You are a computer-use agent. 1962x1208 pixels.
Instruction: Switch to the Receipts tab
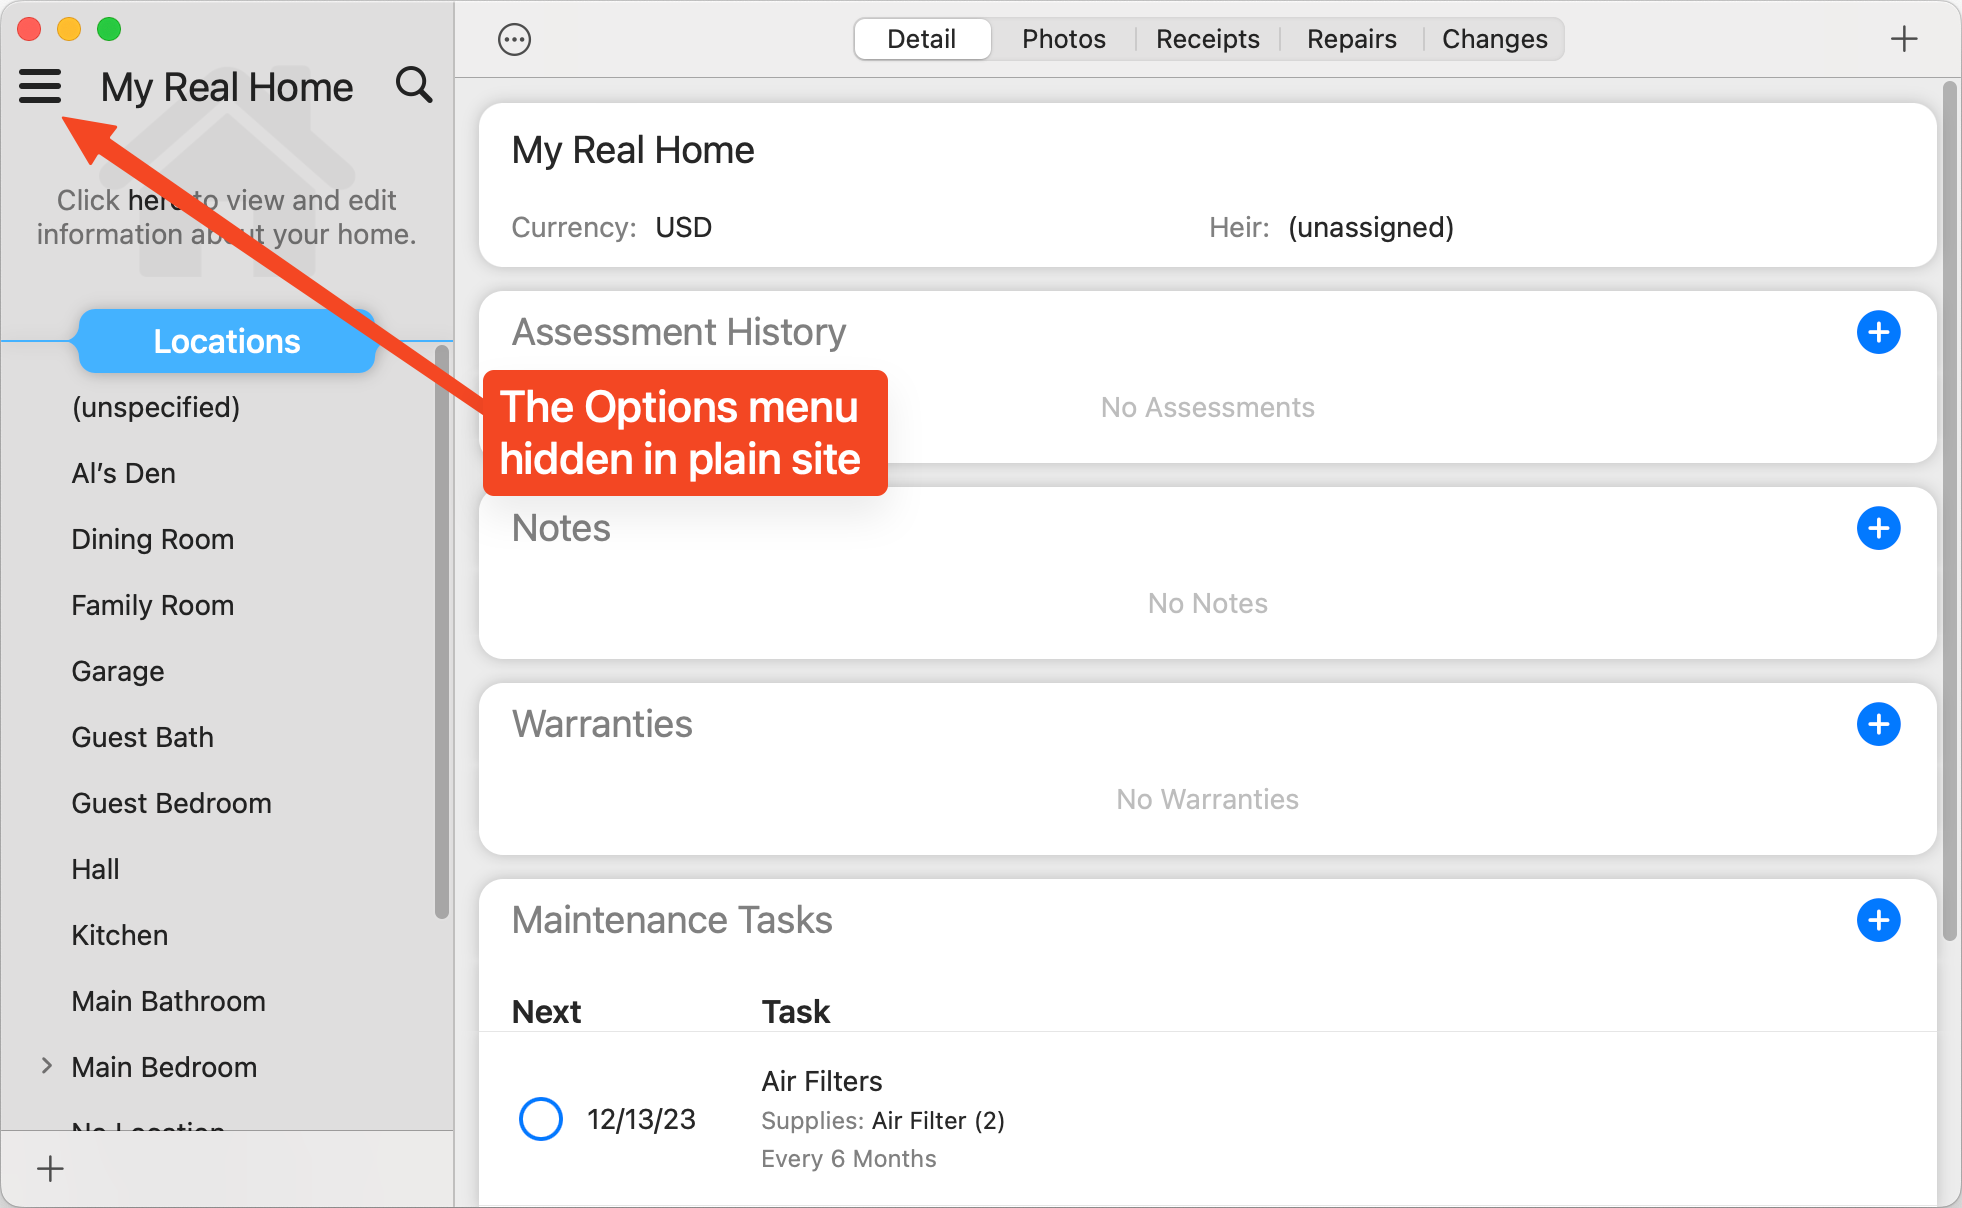[1207, 40]
